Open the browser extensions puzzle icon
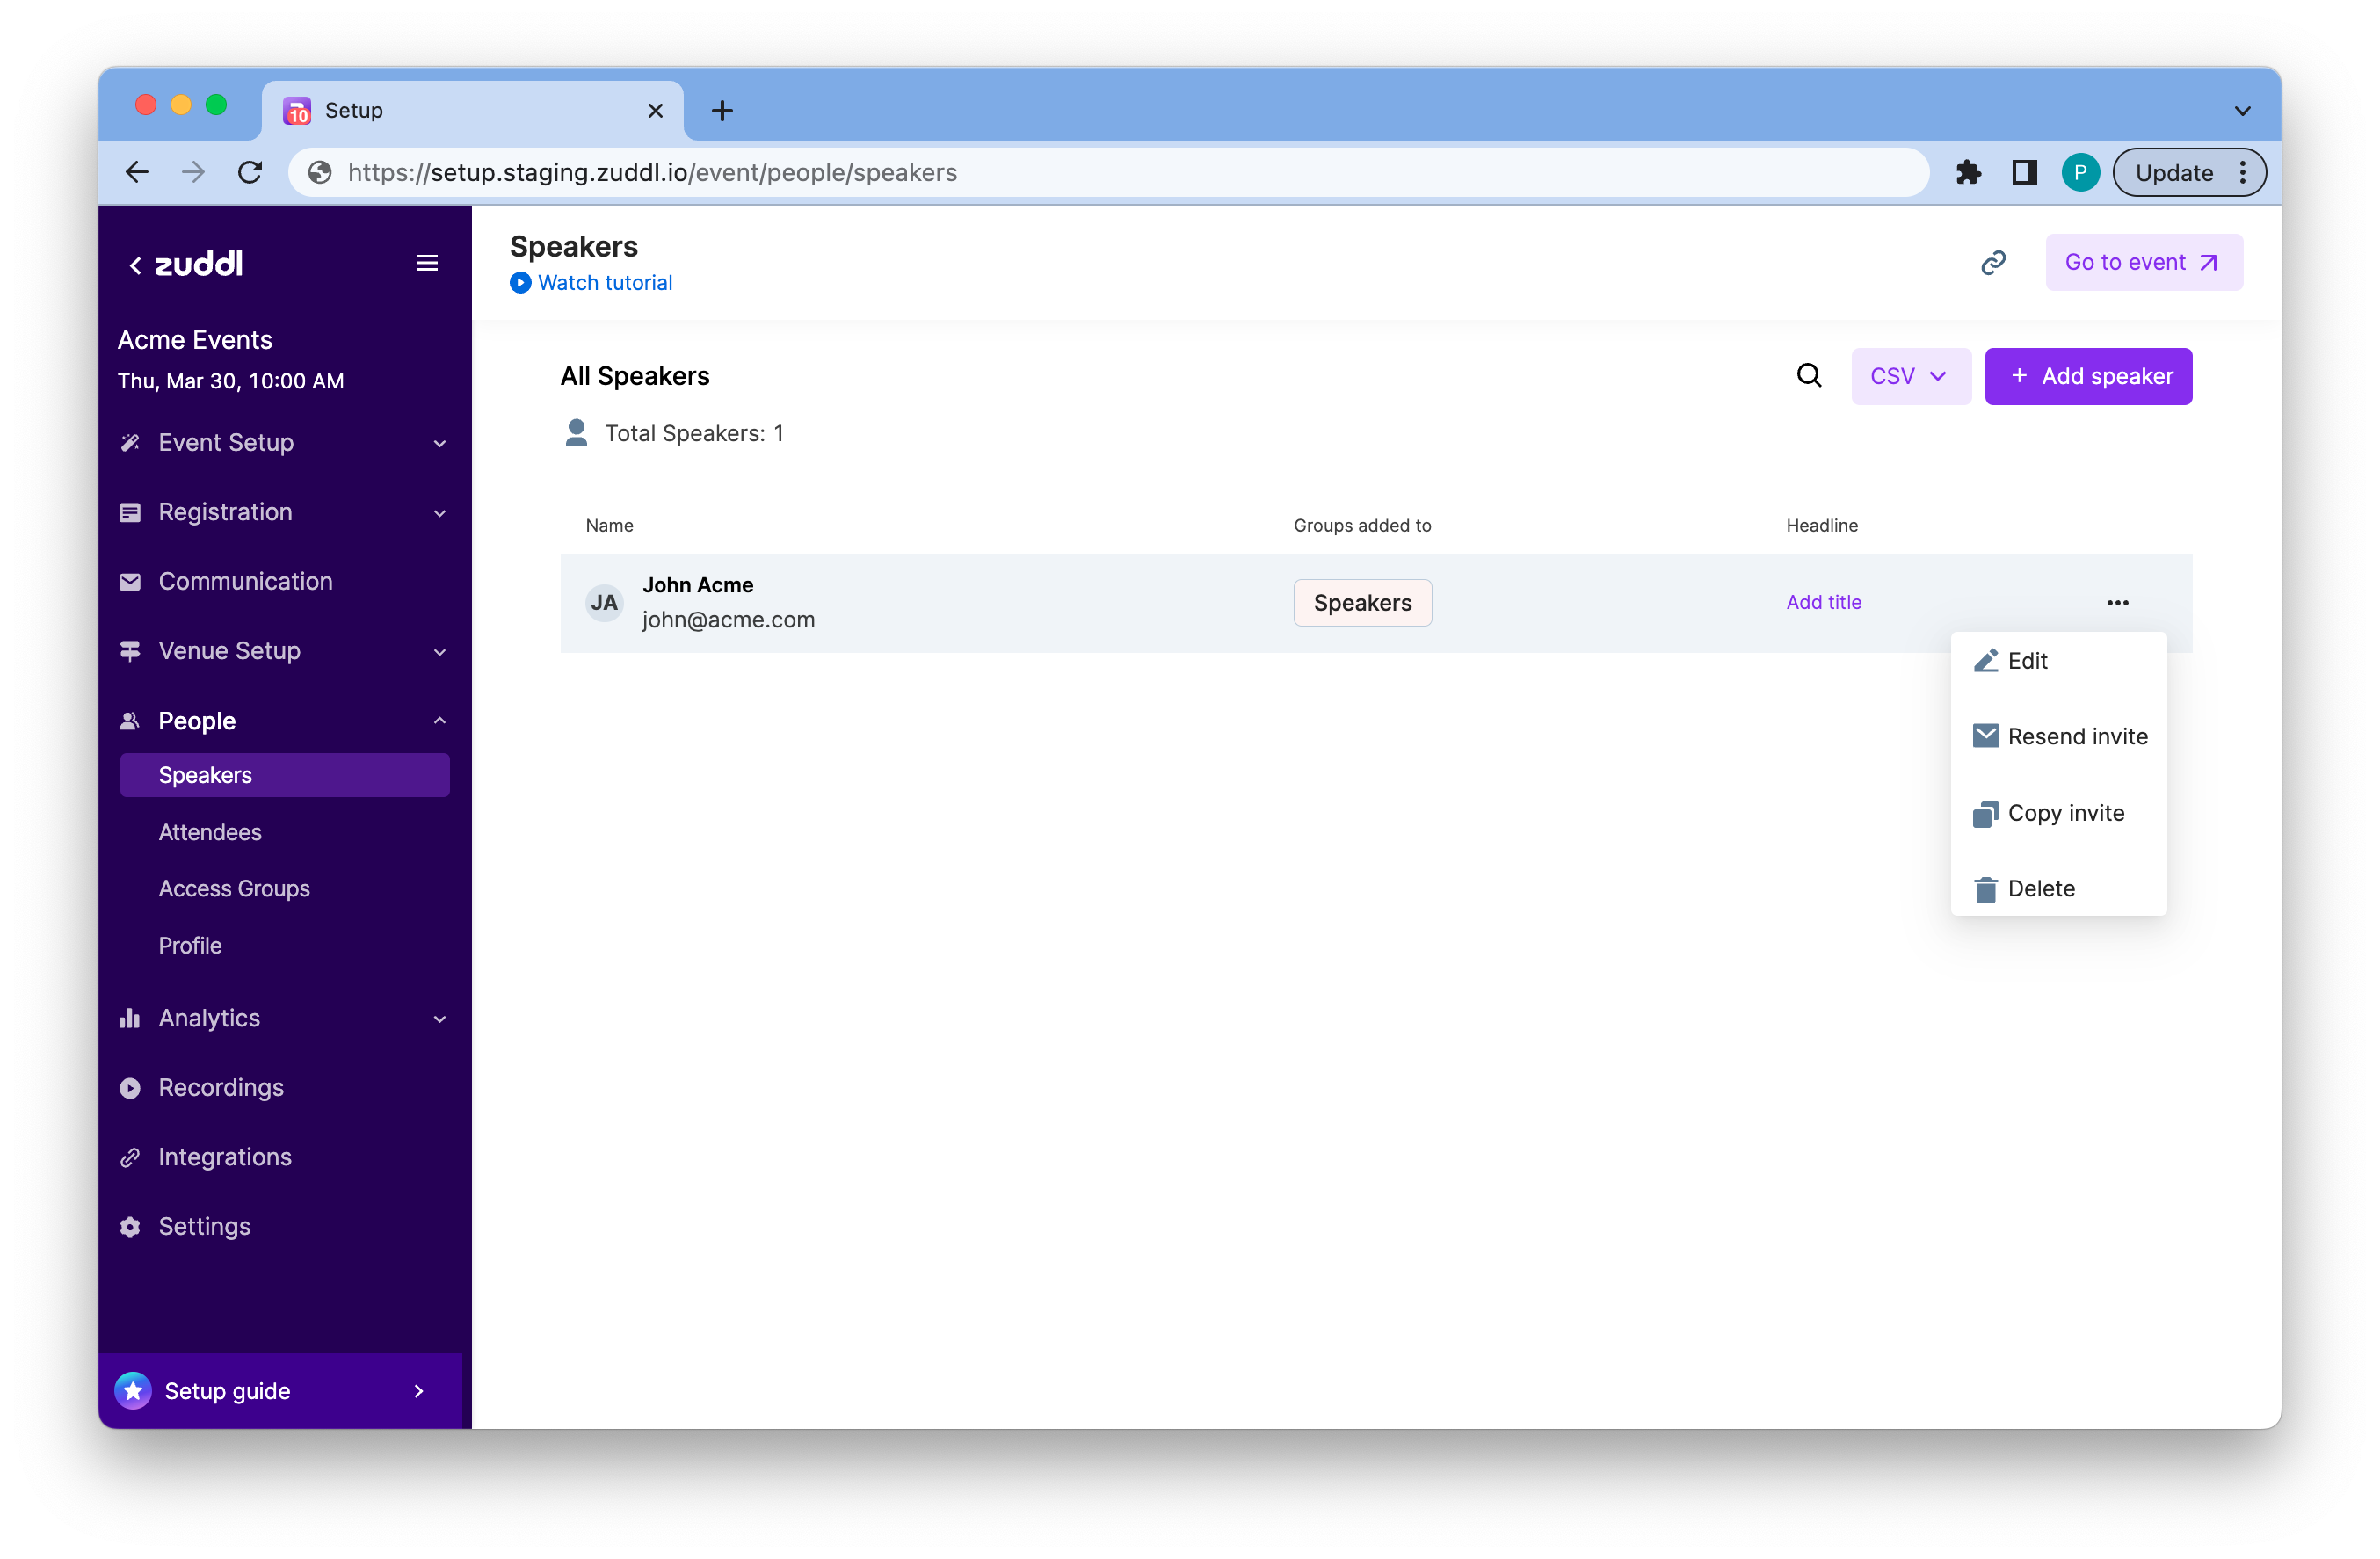The width and height of the screenshot is (2380, 1559). pyautogui.click(x=1968, y=173)
